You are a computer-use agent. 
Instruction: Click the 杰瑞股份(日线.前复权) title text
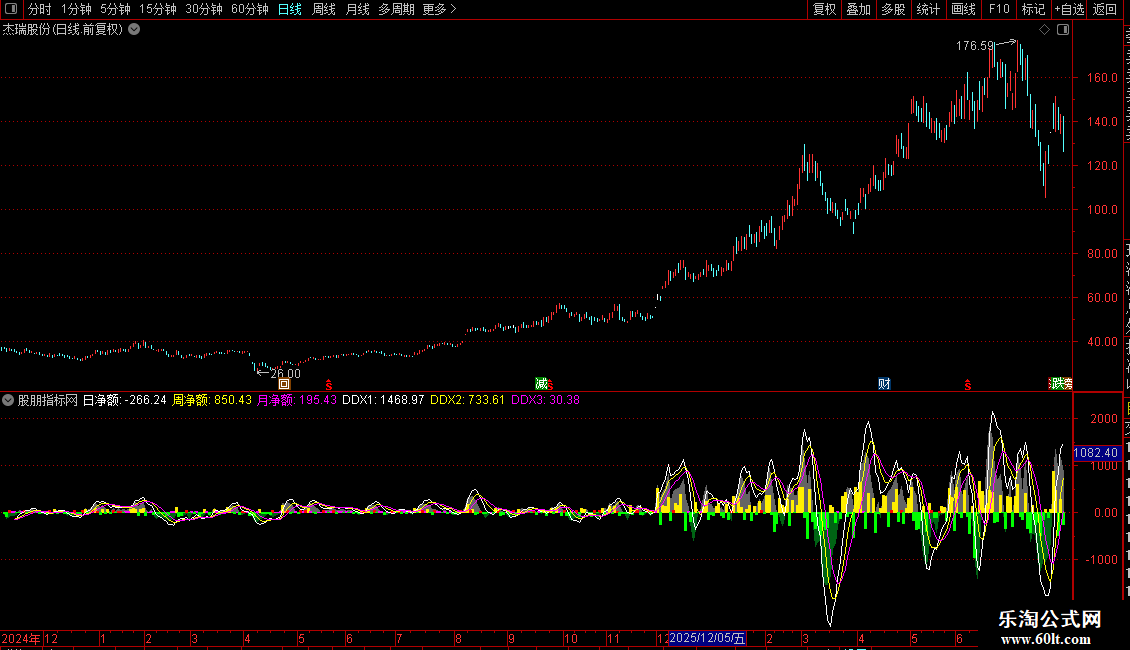click(63, 30)
